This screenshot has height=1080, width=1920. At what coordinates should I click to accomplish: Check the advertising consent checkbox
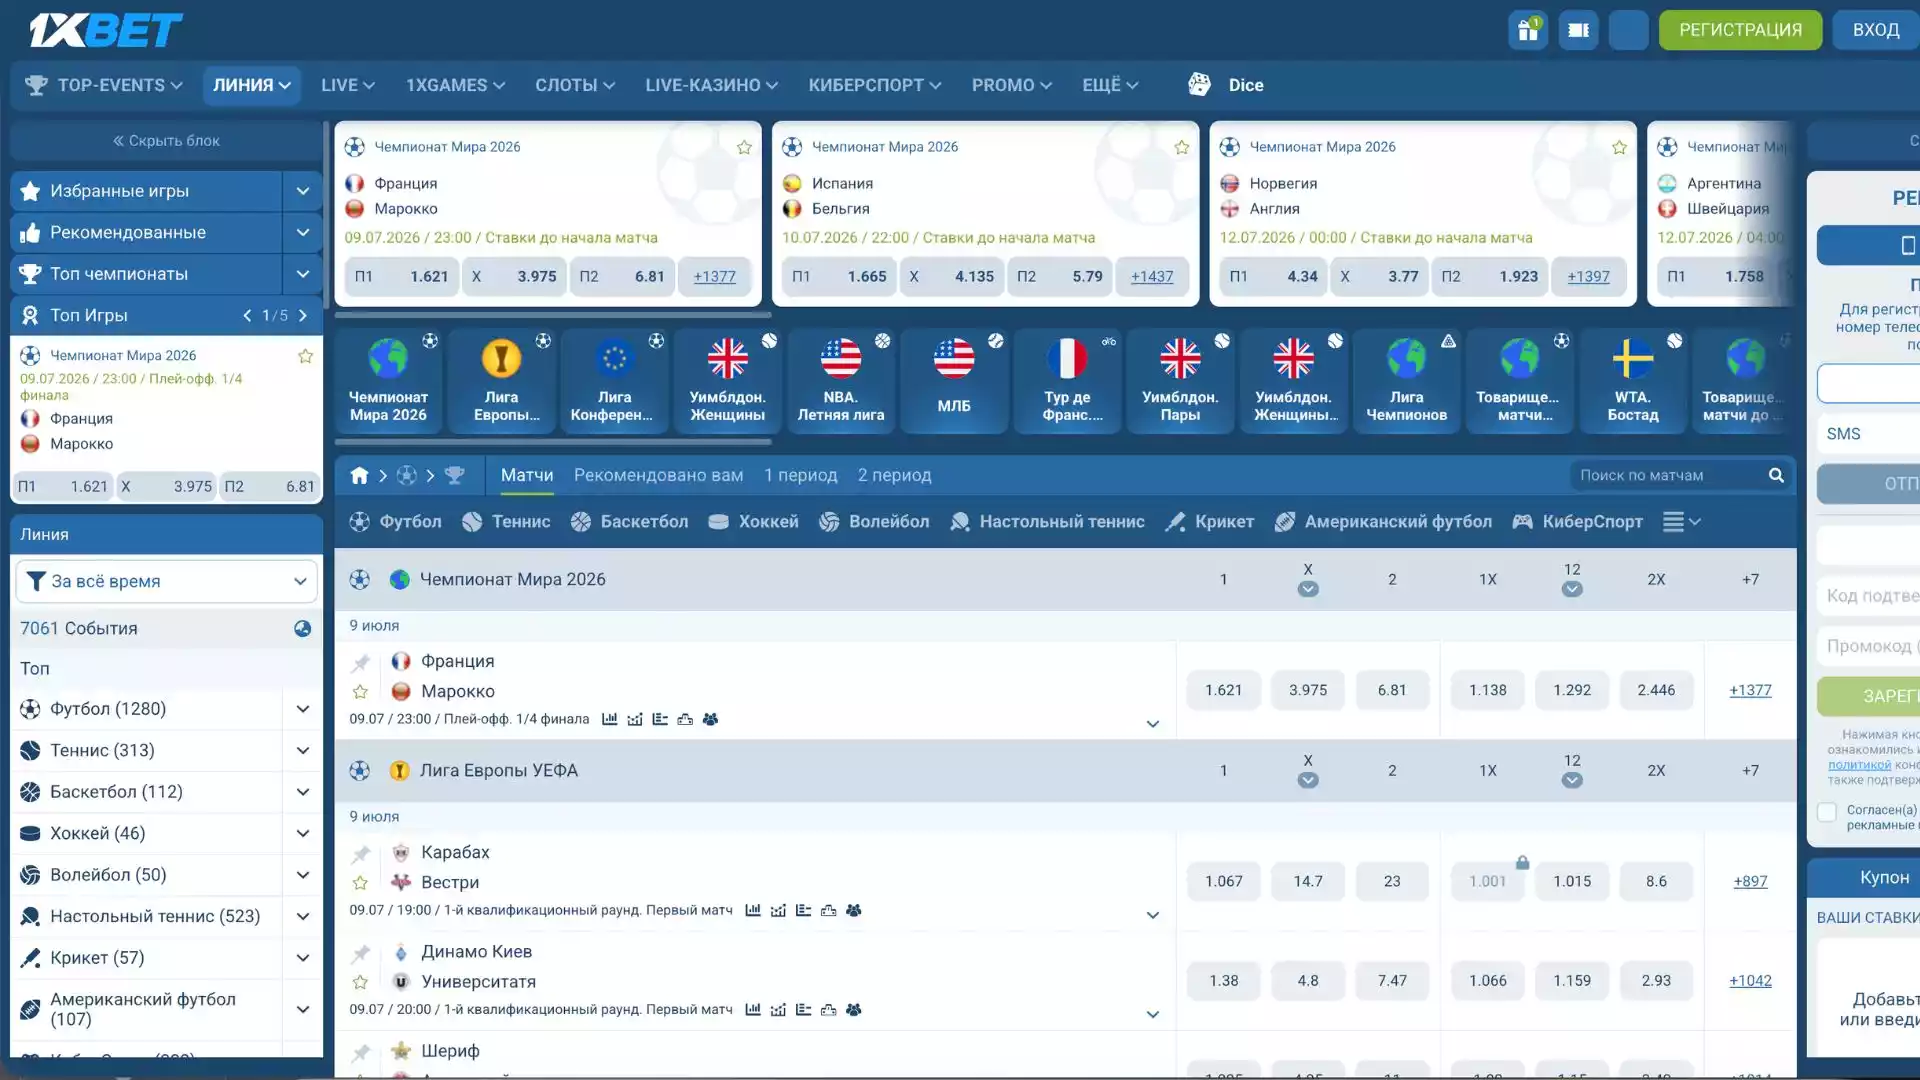[1827, 812]
